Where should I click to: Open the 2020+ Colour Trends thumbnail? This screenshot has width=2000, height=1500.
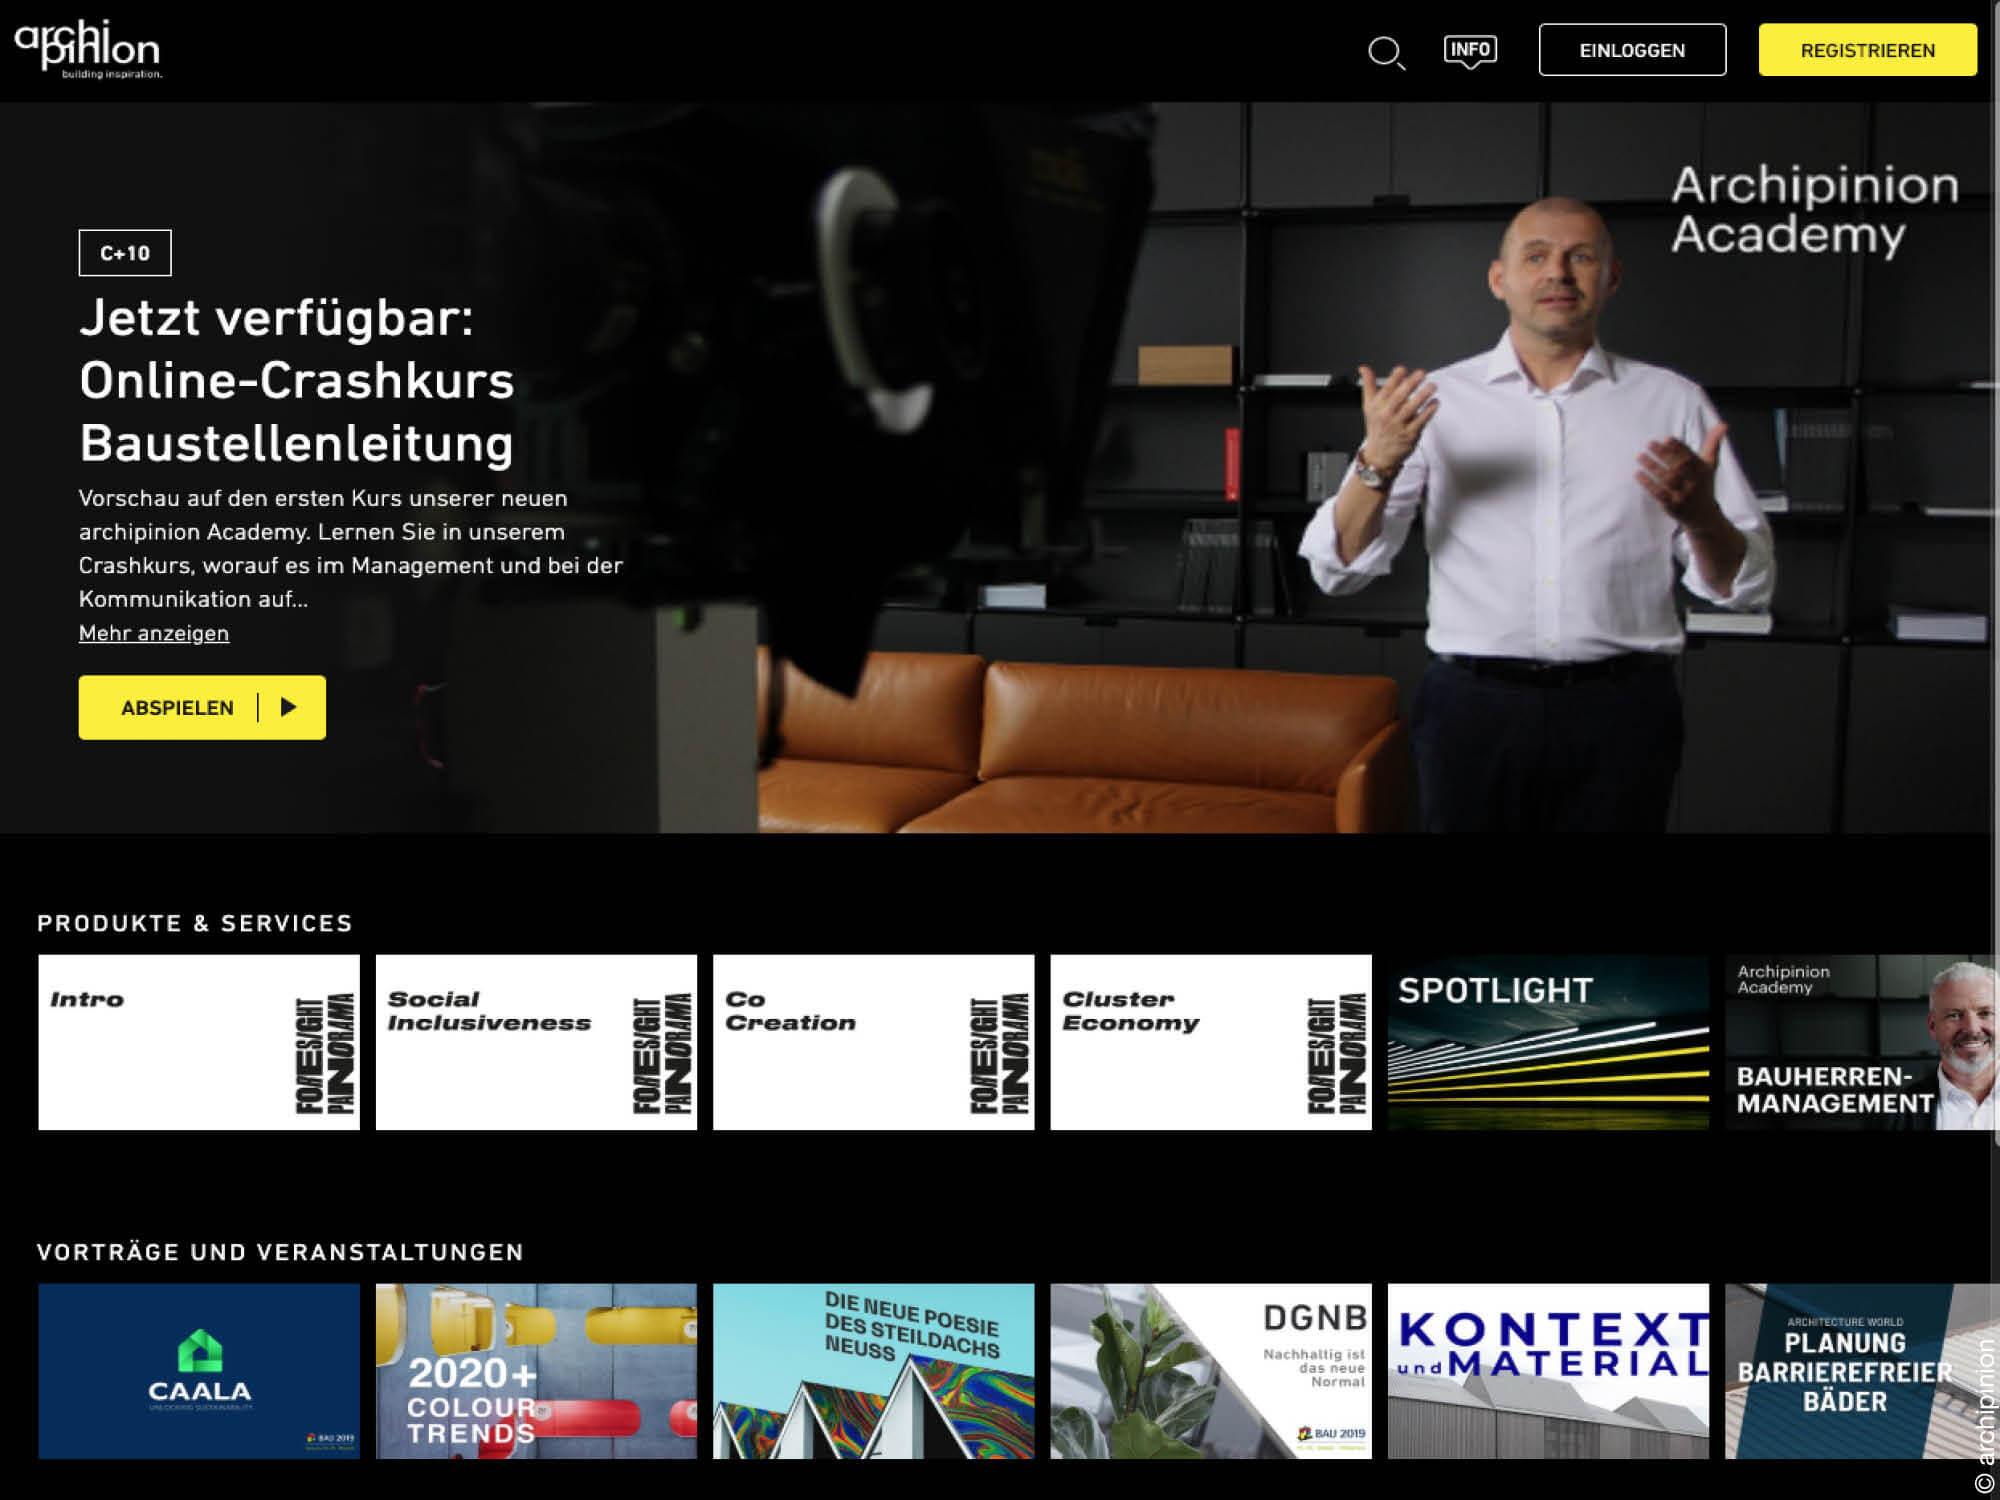pyautogui.click(x=536, y=1371)
